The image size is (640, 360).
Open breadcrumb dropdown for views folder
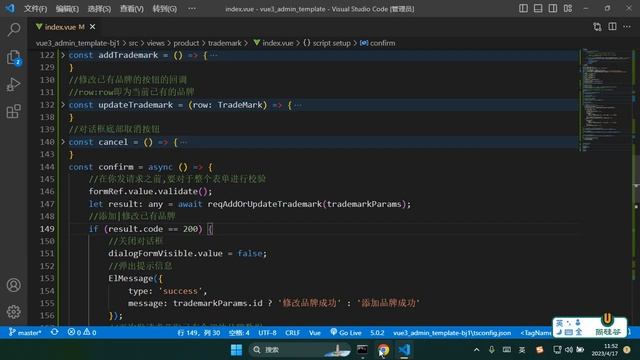[156, 43]
